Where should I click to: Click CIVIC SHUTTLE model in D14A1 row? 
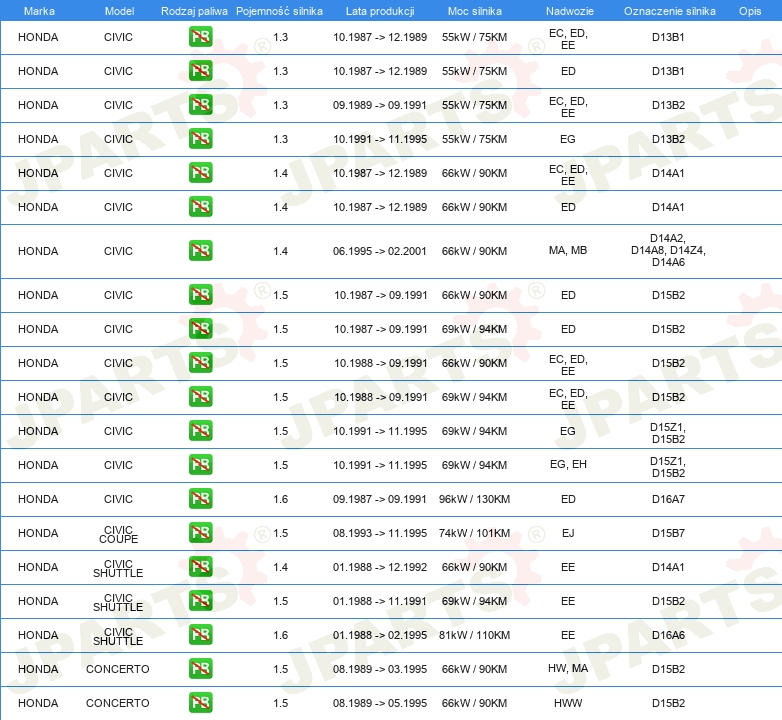[x=118, y=568]
